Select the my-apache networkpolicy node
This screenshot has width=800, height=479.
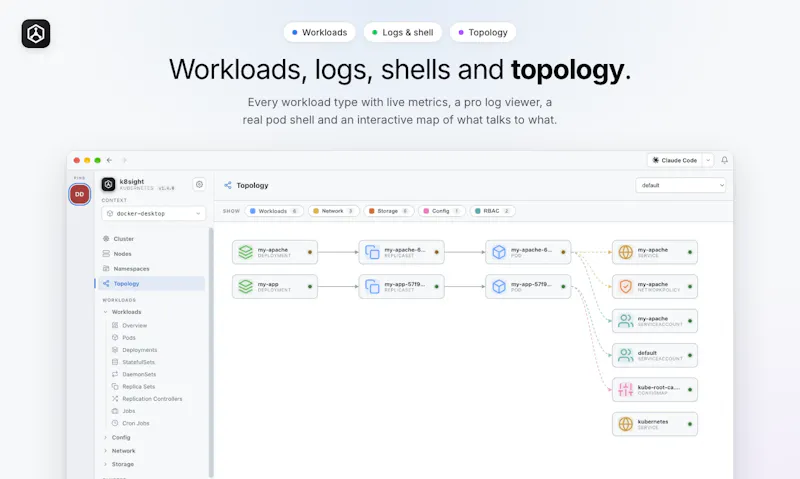(x=655, y=287)
